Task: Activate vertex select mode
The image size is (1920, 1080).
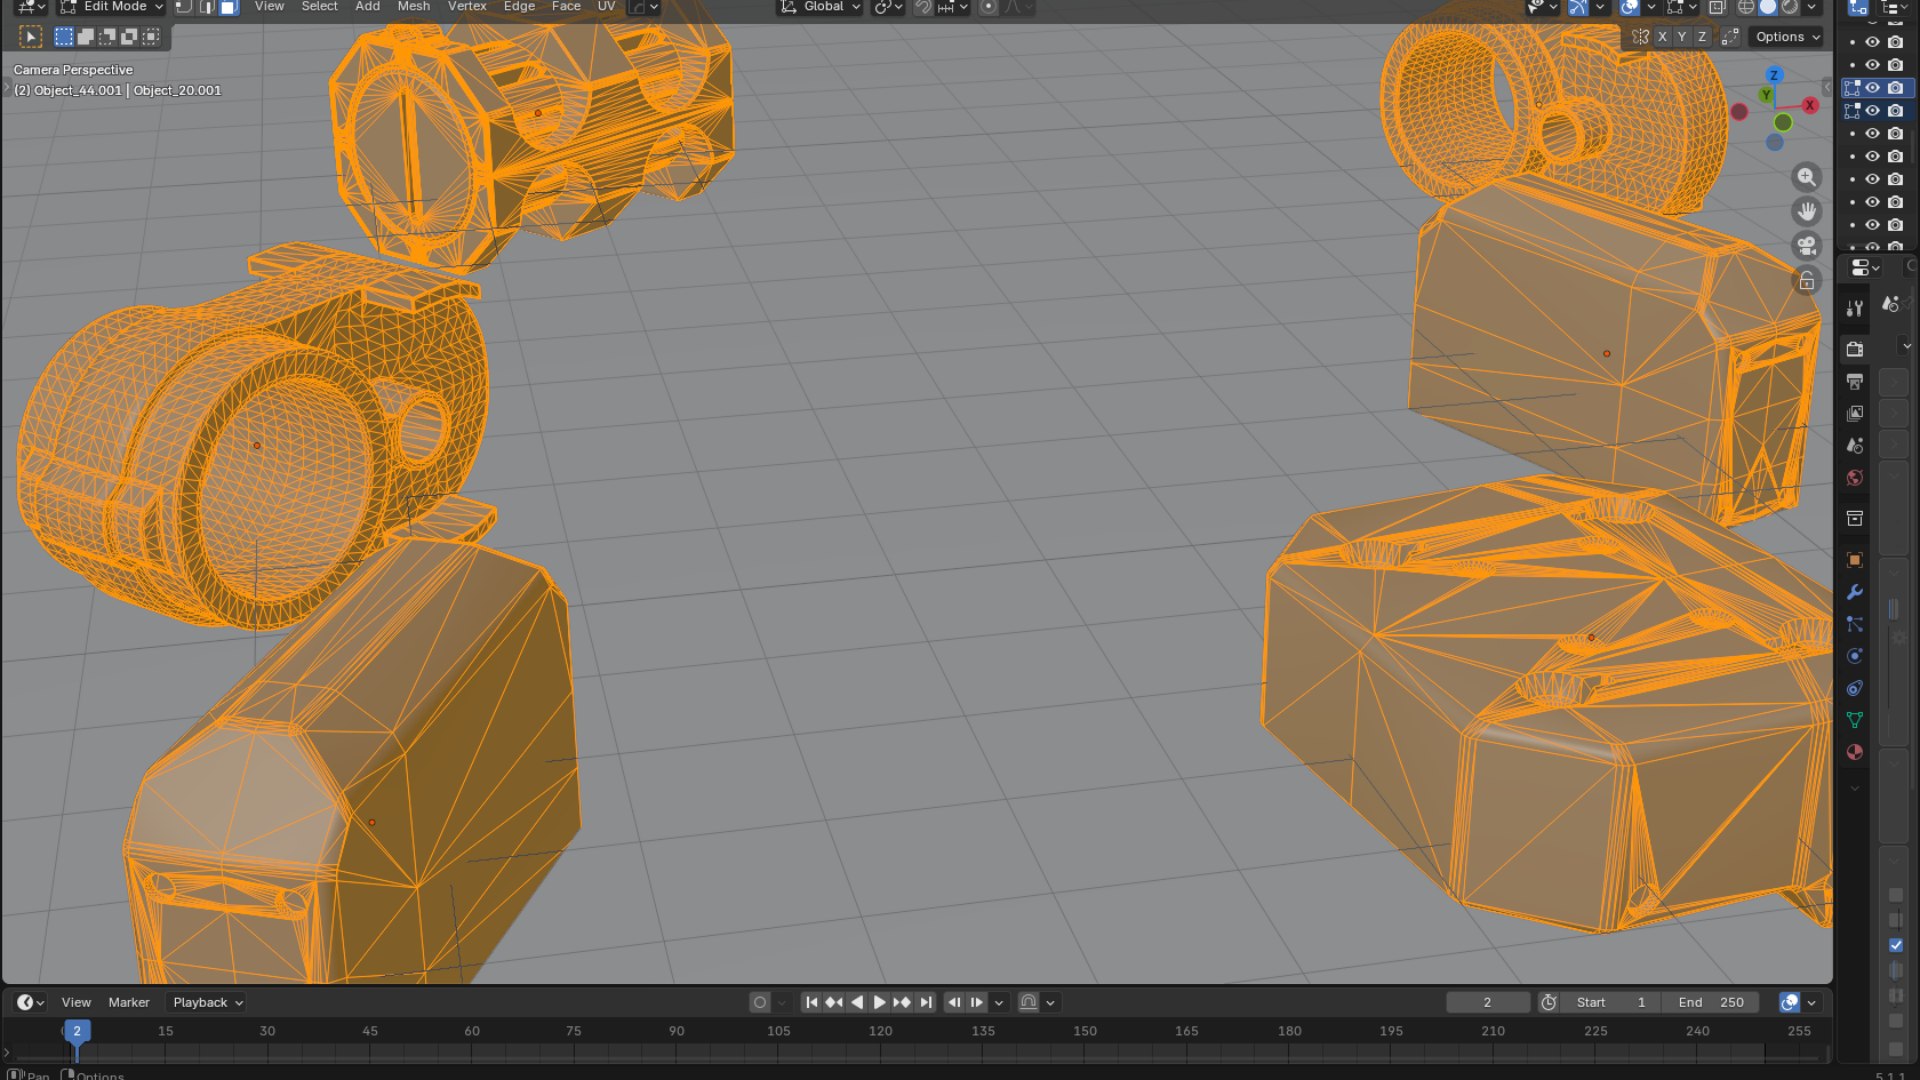Action: pos(184,7)
